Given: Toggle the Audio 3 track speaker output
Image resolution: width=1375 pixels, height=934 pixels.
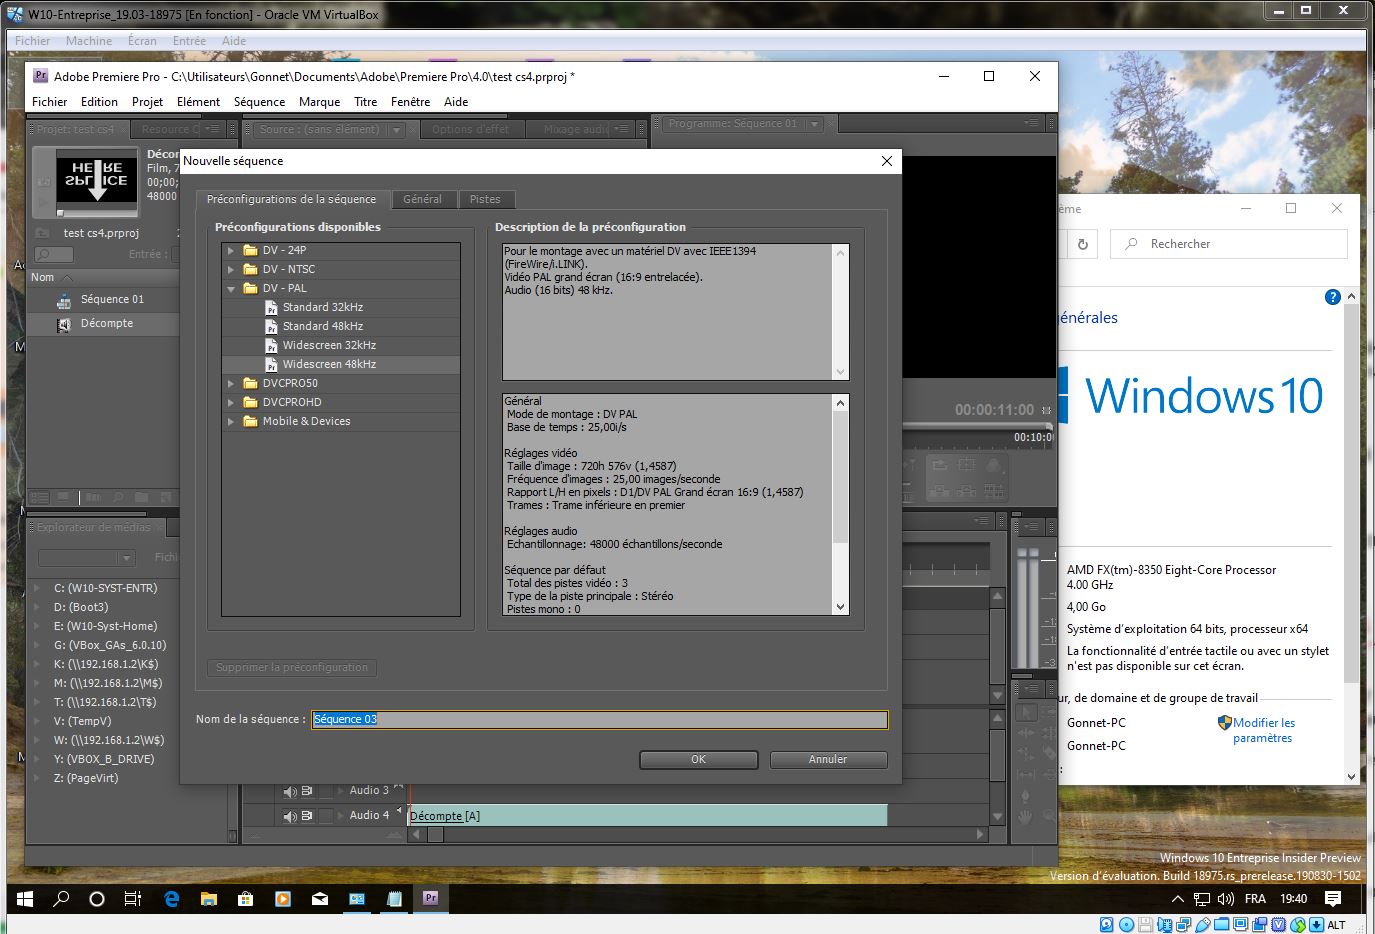Looking at the screenshot, I should (x=290, y=791).
